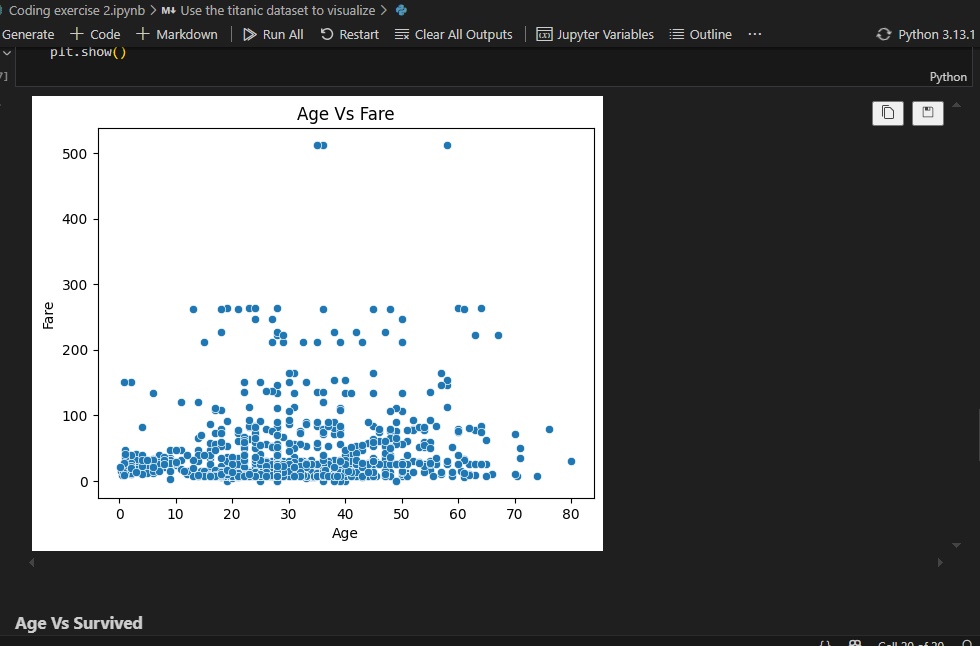The image size is (980, 646).
Task: Collapse the plt.show code cell chevron
Action: (x=8, y=50)
